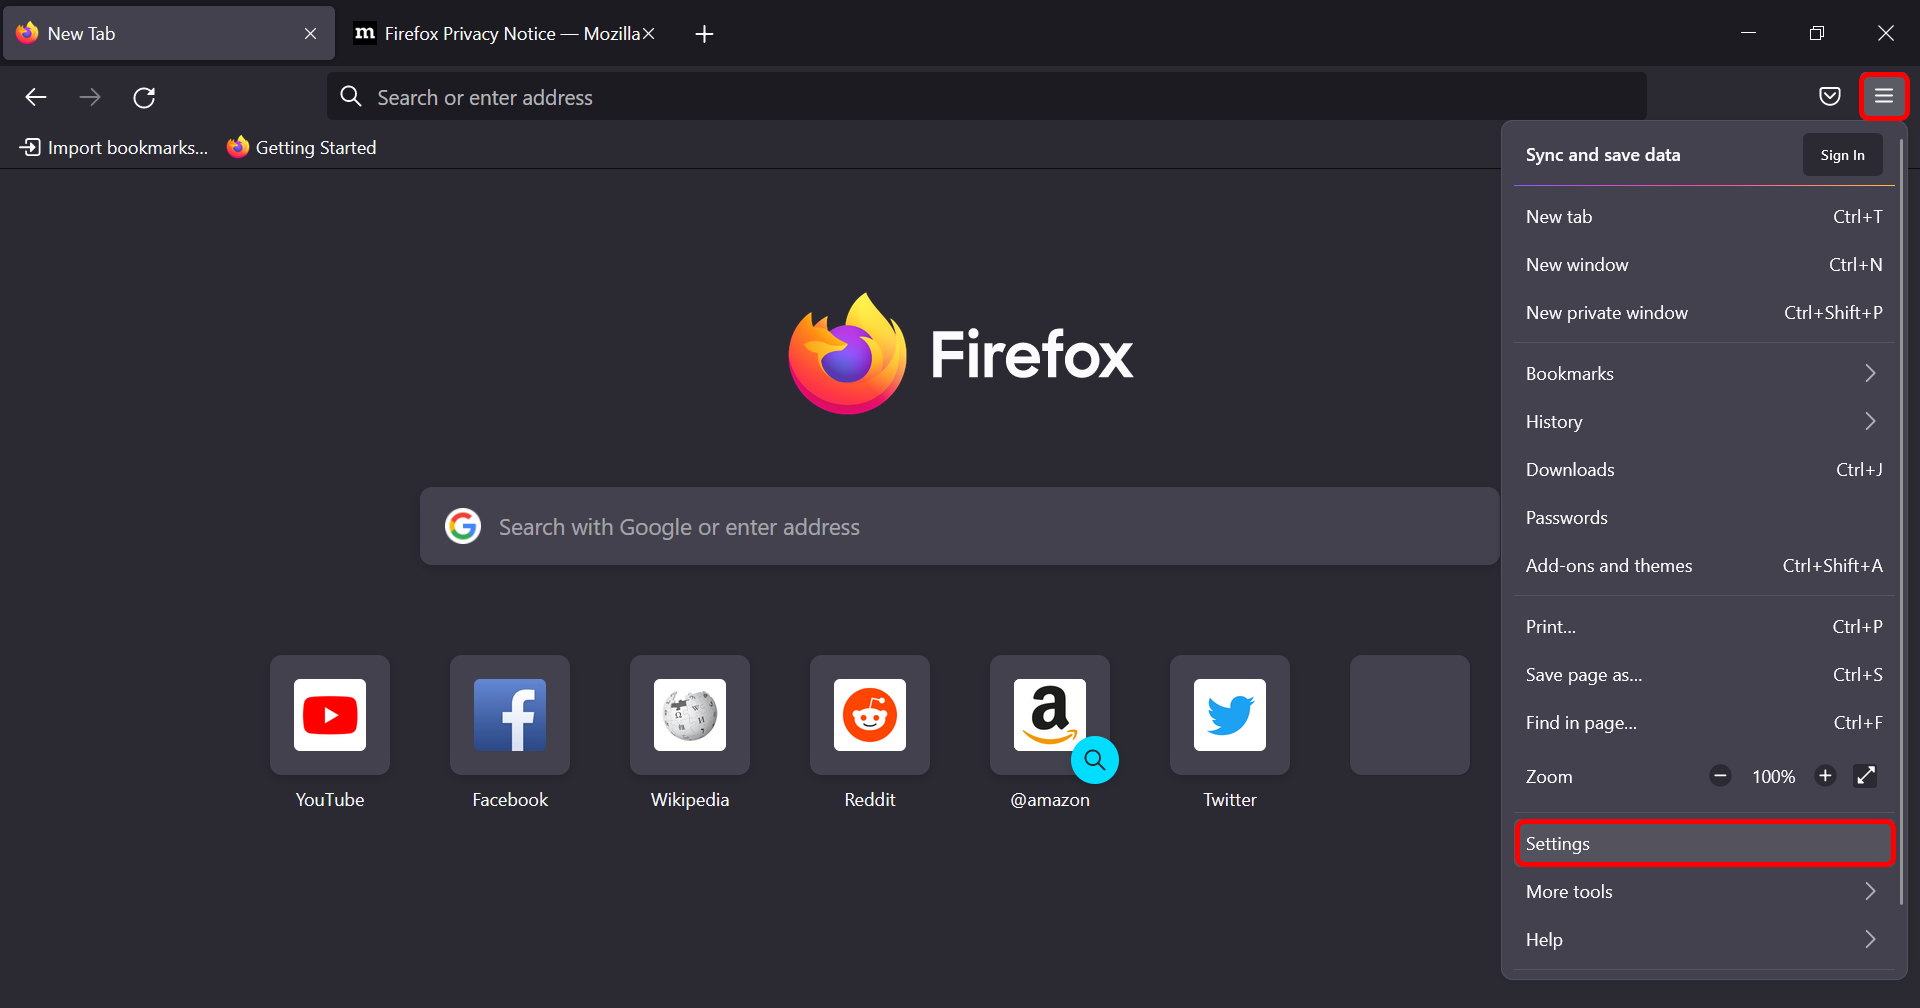Screen dimensions: 1920x1008
Task: Open Passwords from the menu
Action: tap(1704, 518)
